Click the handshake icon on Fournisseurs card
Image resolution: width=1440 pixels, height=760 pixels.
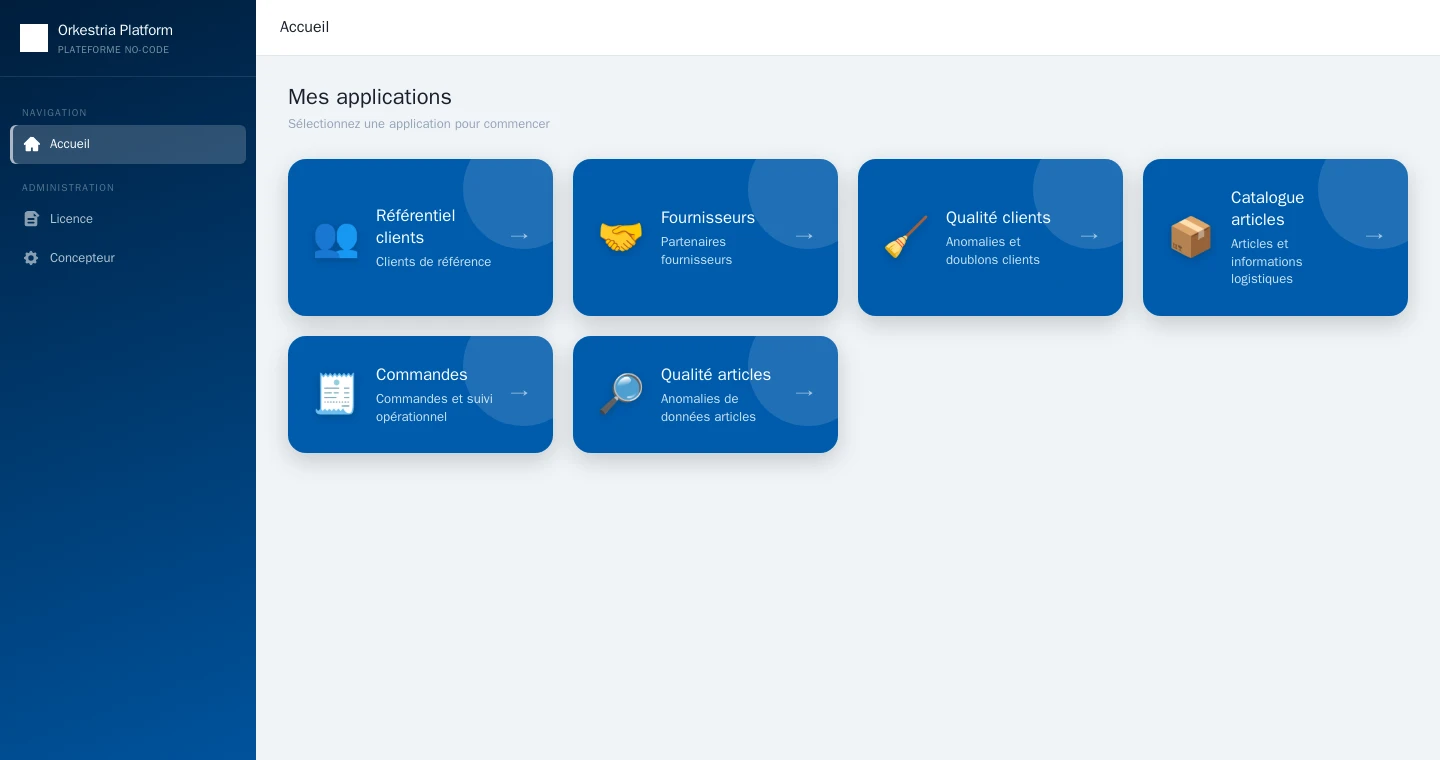pyautogui.click(x=621, y=238)
